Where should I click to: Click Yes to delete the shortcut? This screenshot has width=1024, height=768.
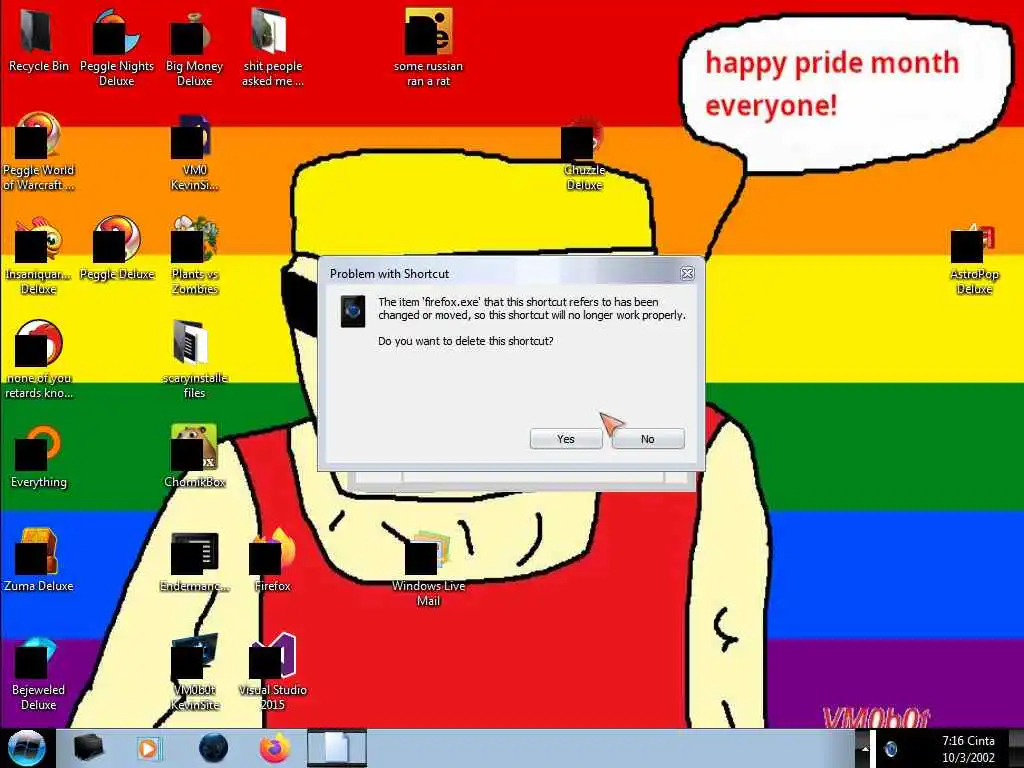[x=566, y=439]
